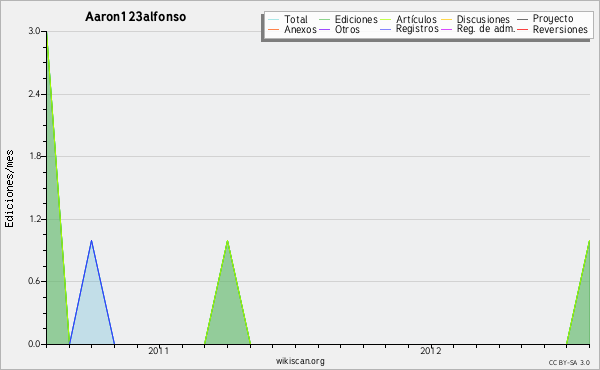This screenshot has width=600, height=370.
Task: Open the wikiscan.org label
Action: click(300, 360)
